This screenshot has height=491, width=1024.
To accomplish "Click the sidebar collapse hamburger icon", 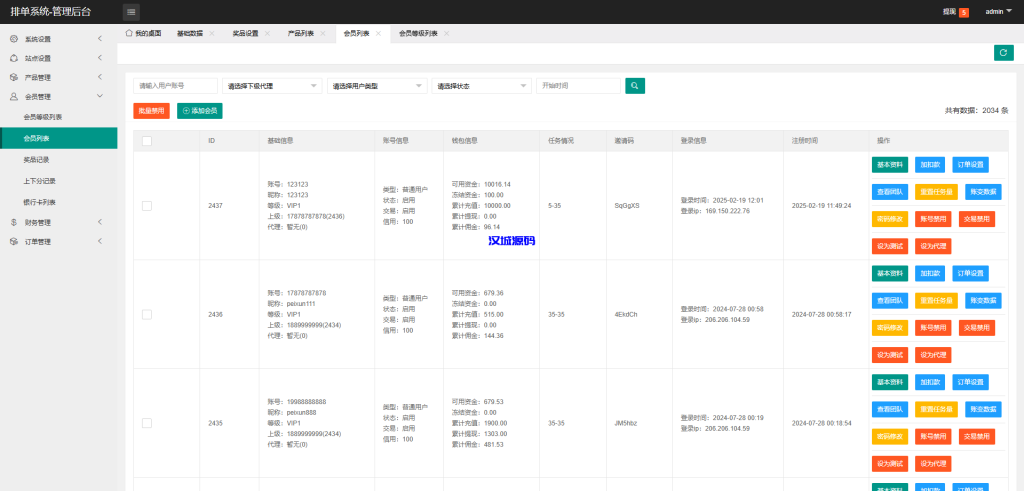I will 132,12.
